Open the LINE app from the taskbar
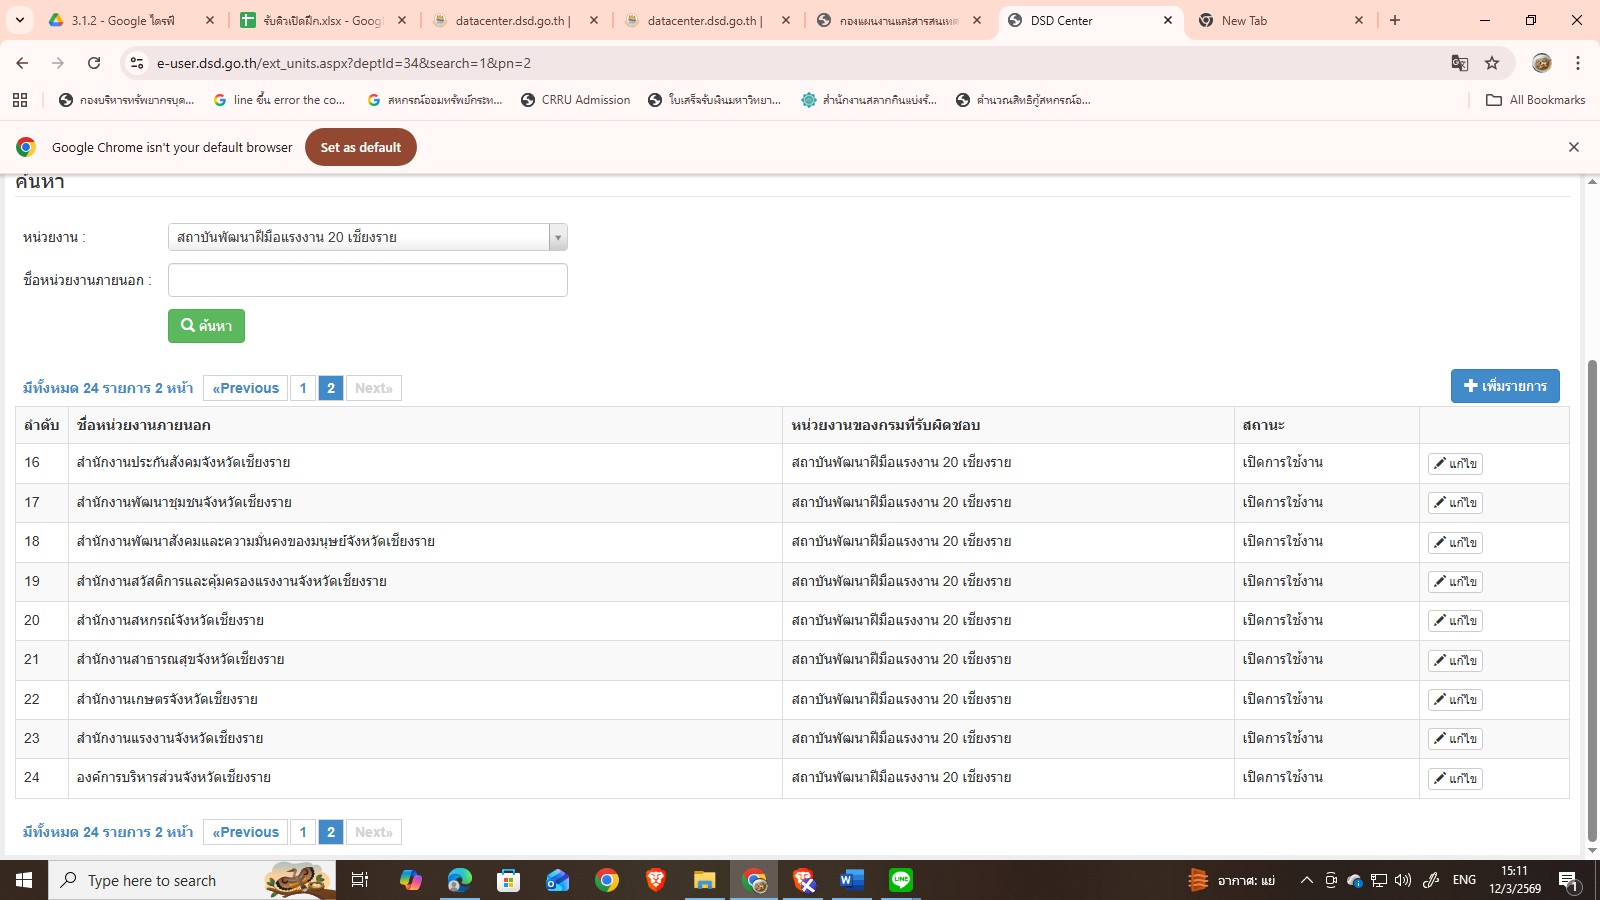This screenshot has width=1600, height=900. (901, 880)
